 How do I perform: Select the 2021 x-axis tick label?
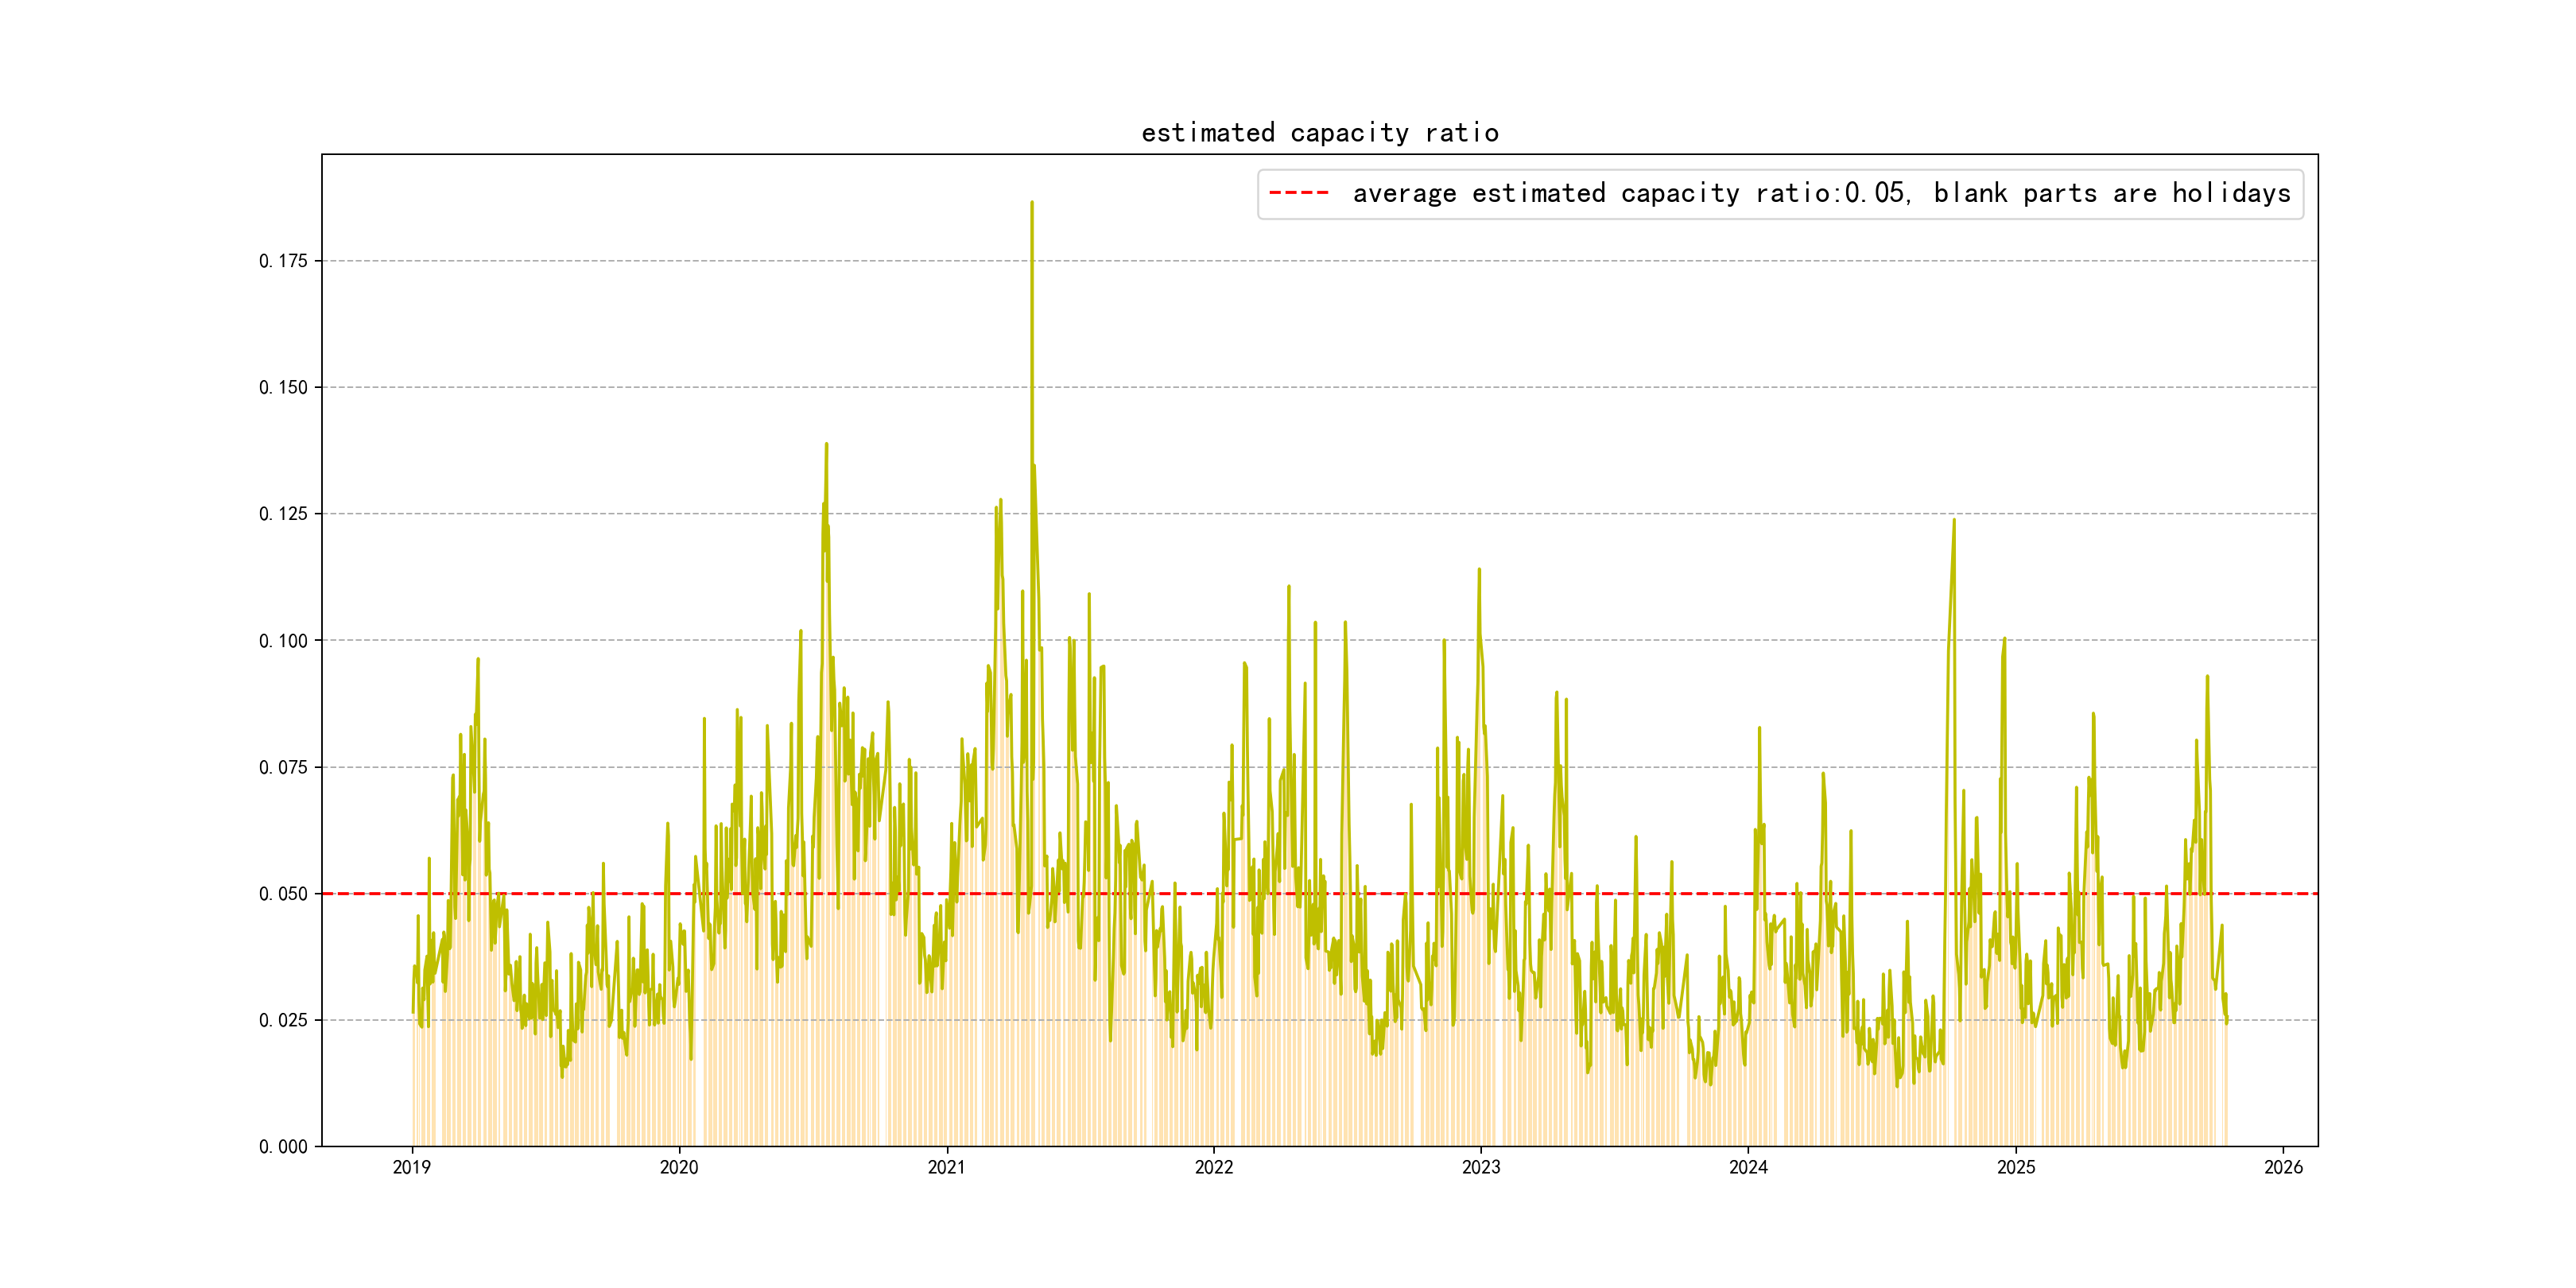click(x=946, y=1167)
